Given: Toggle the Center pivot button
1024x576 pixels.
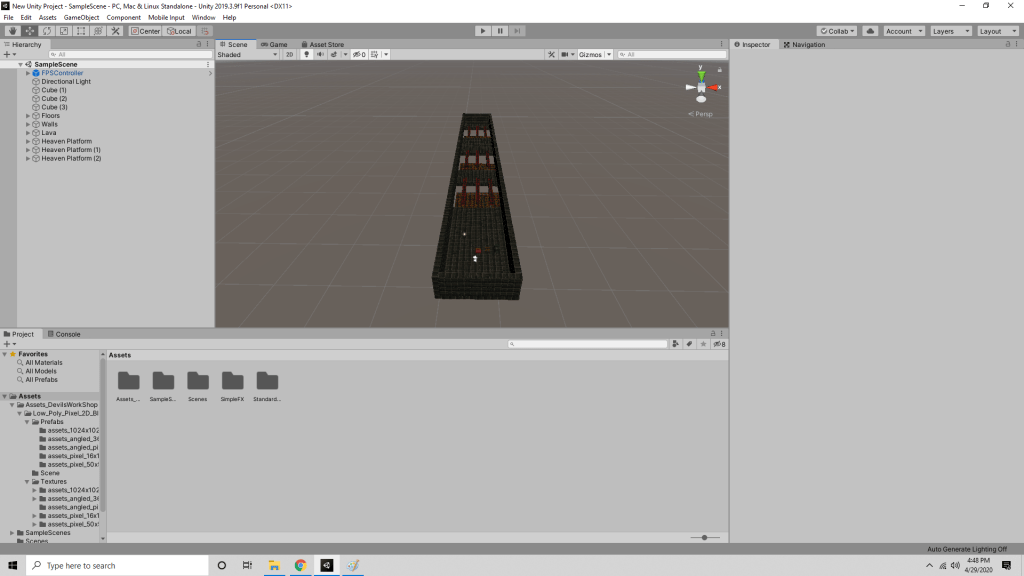Looking at the screenshot, I should [145, 31].
